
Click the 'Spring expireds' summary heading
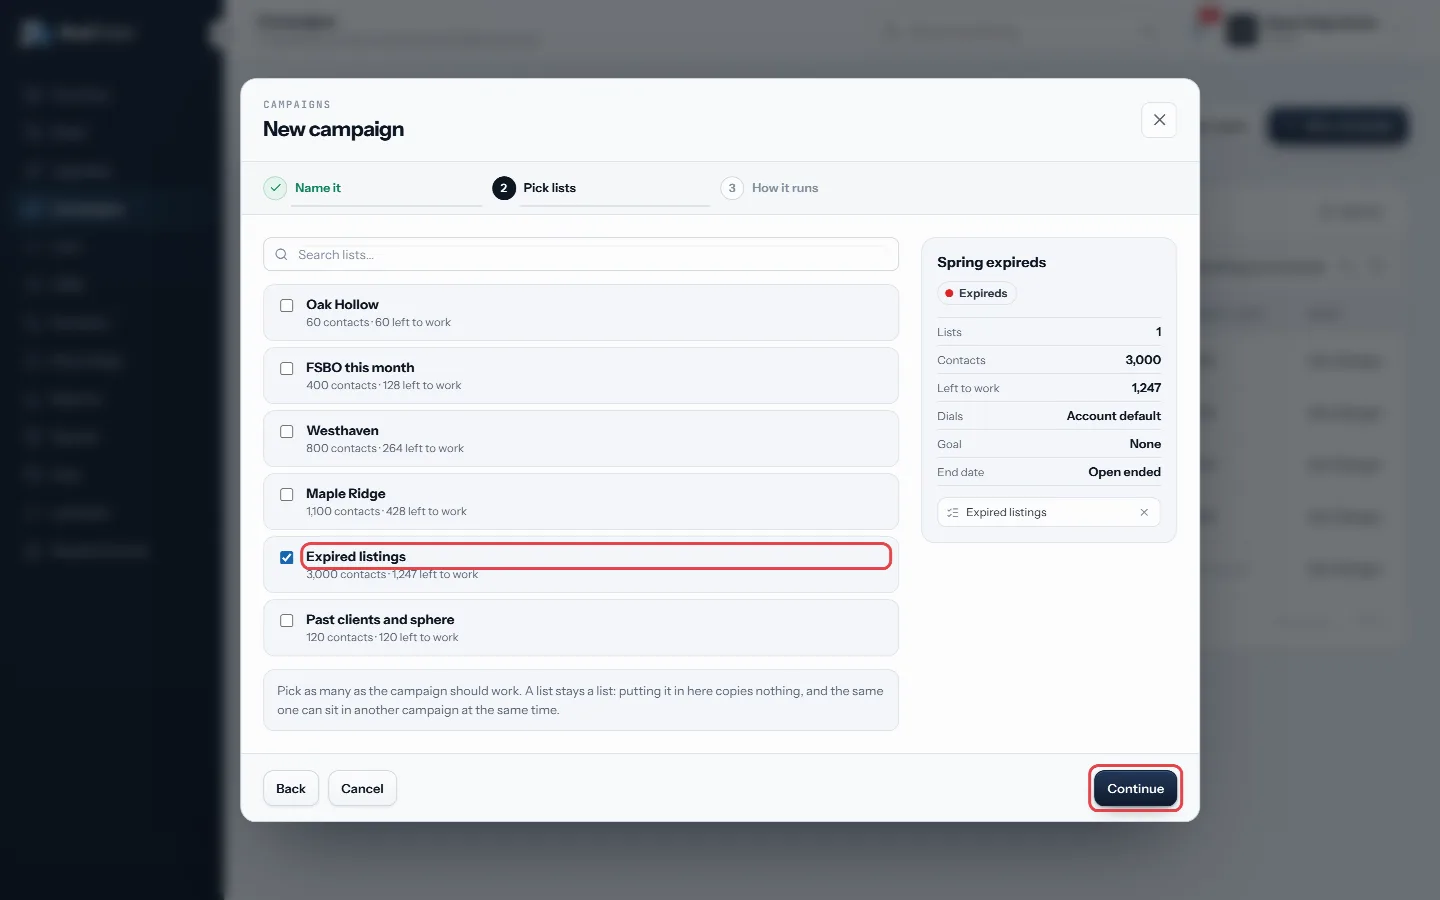coord(991,262)
